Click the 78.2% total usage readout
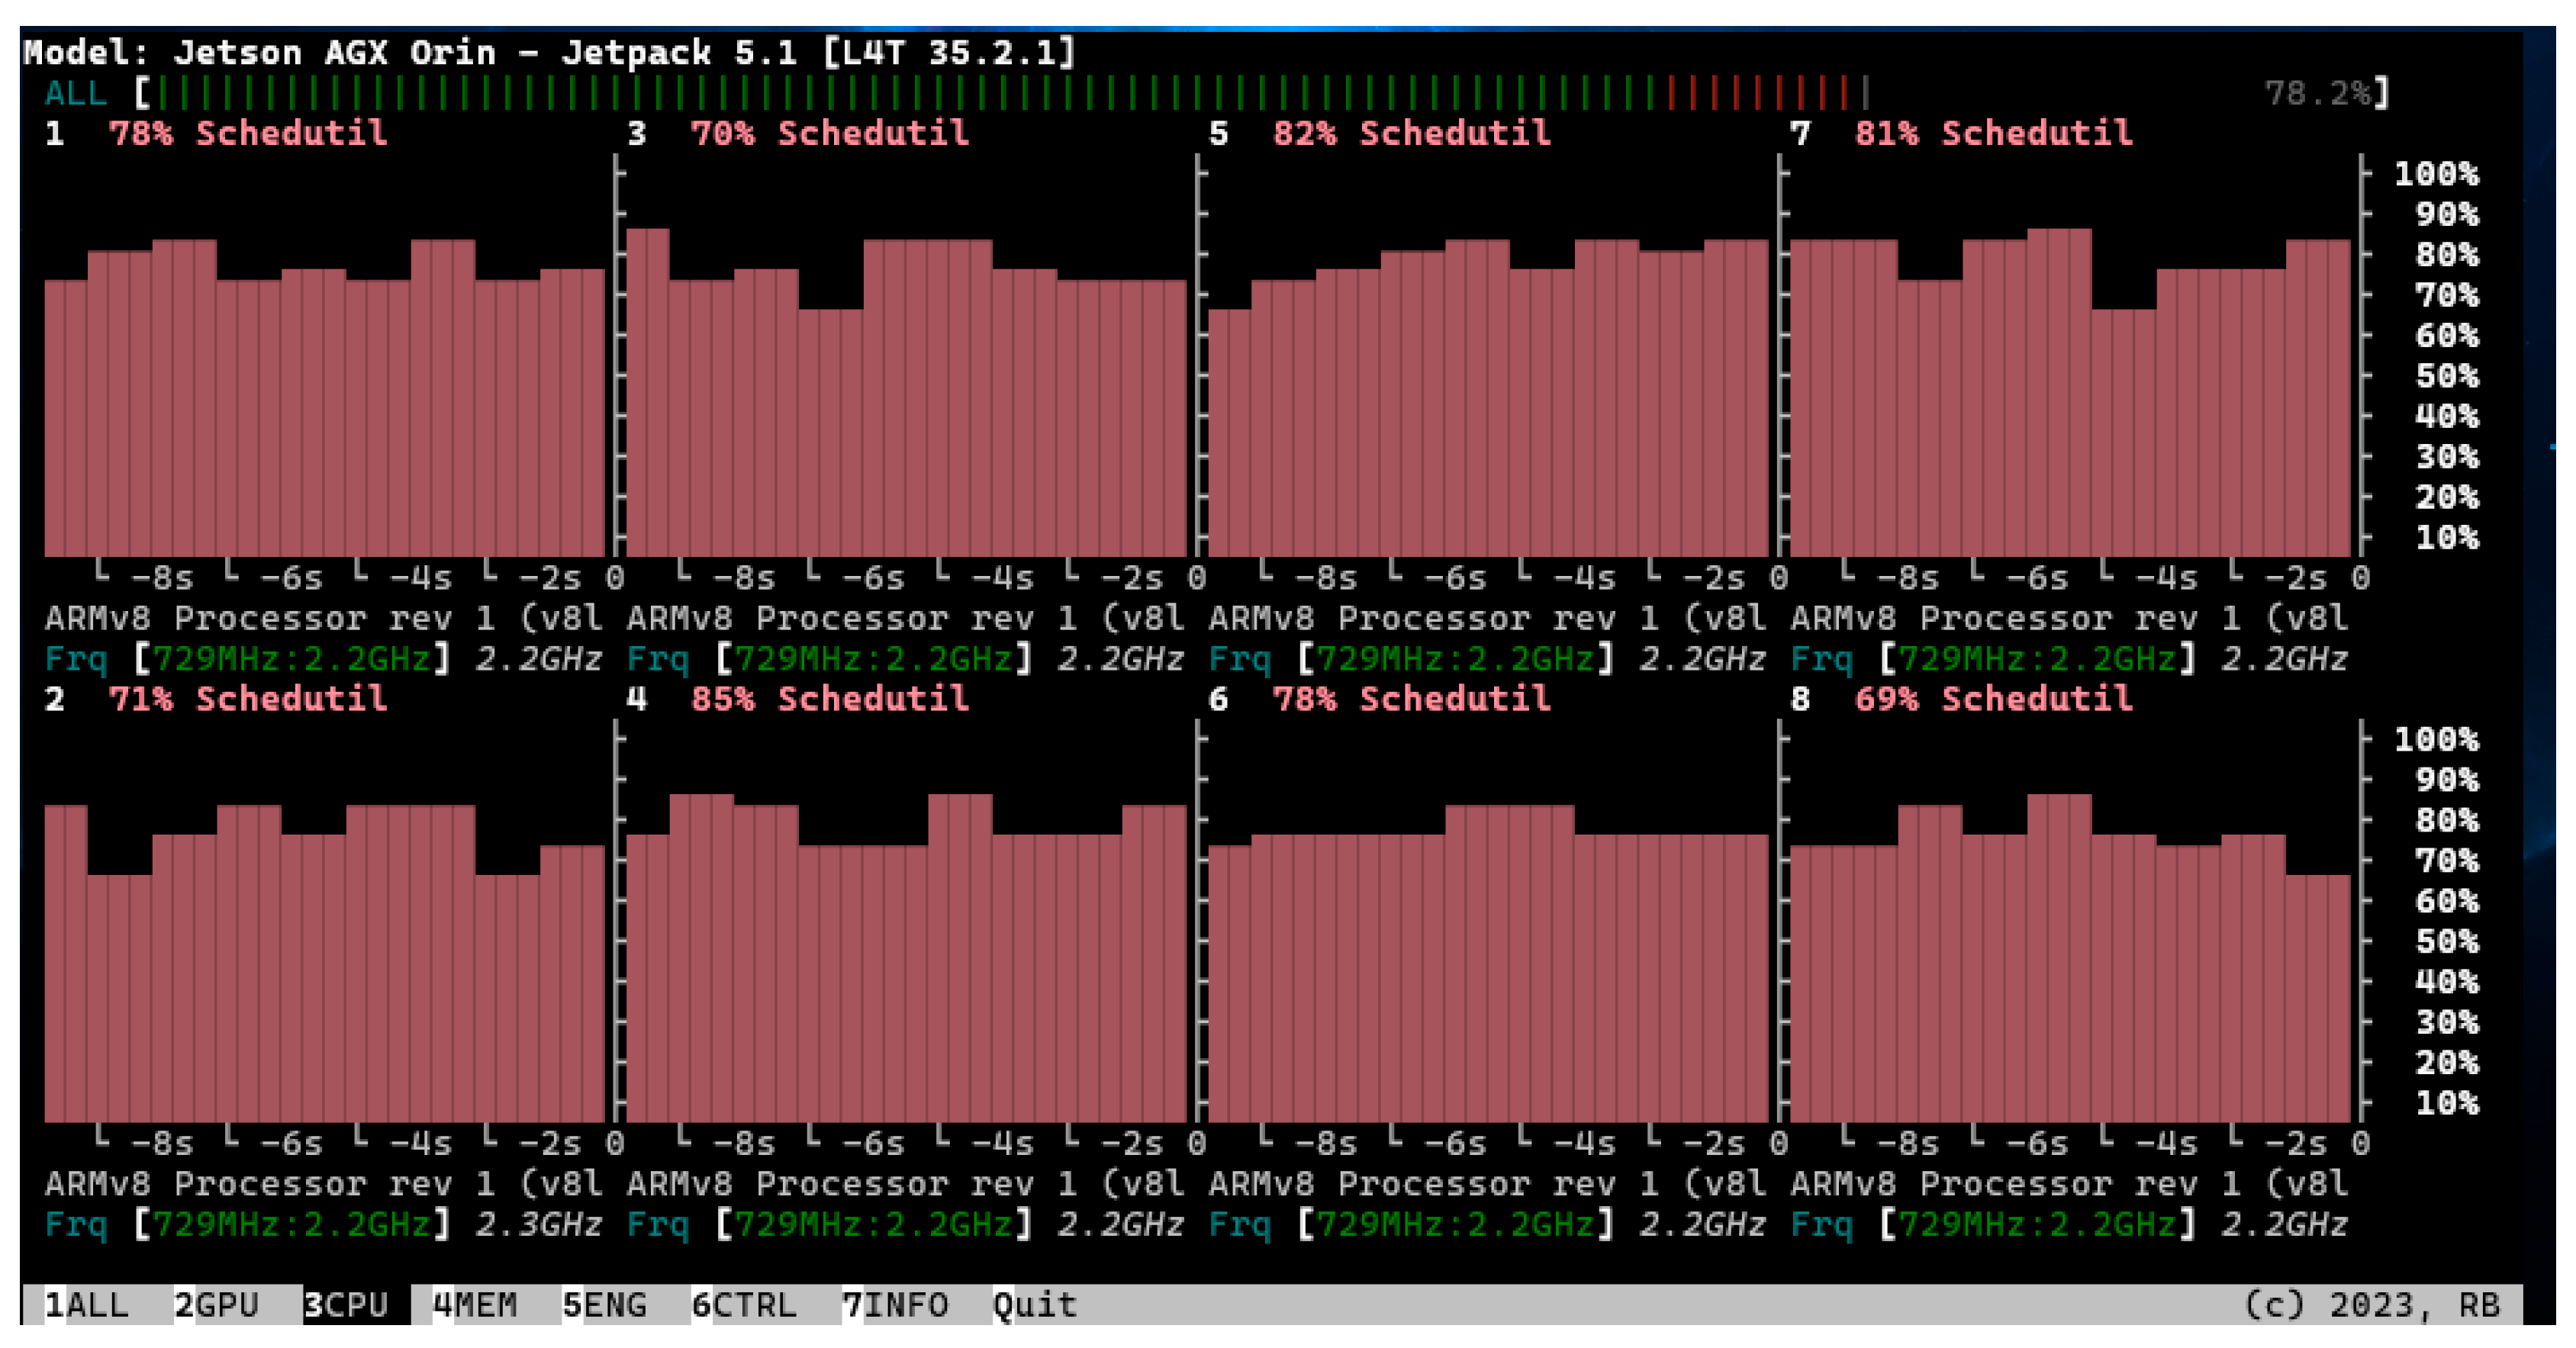The image size is (2576, 1348). (x=2319, y=93)
